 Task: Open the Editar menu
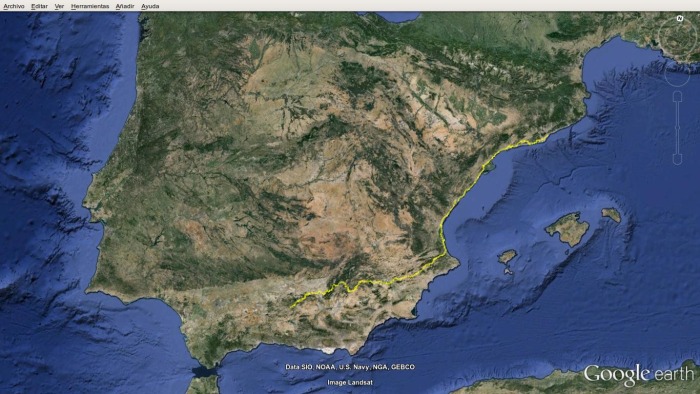[x=39, y=6]
